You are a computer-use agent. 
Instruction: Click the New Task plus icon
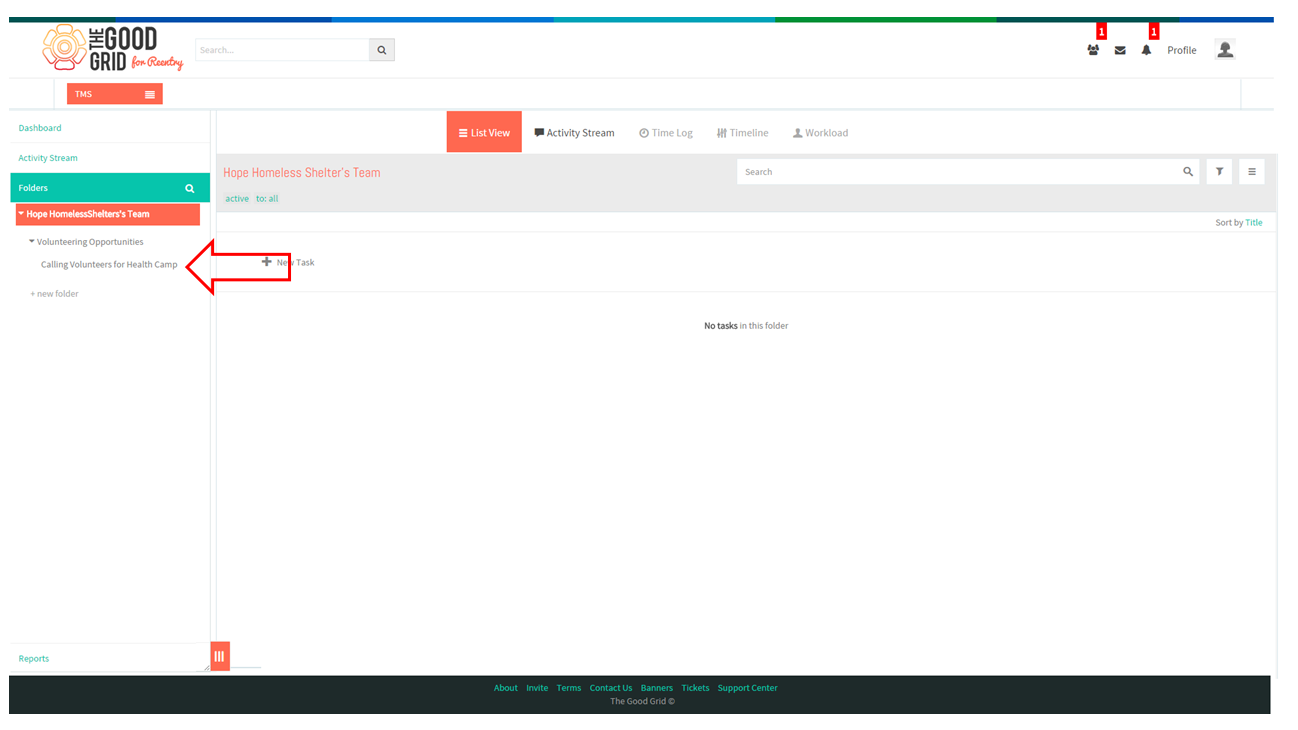[x=267, y=262]
